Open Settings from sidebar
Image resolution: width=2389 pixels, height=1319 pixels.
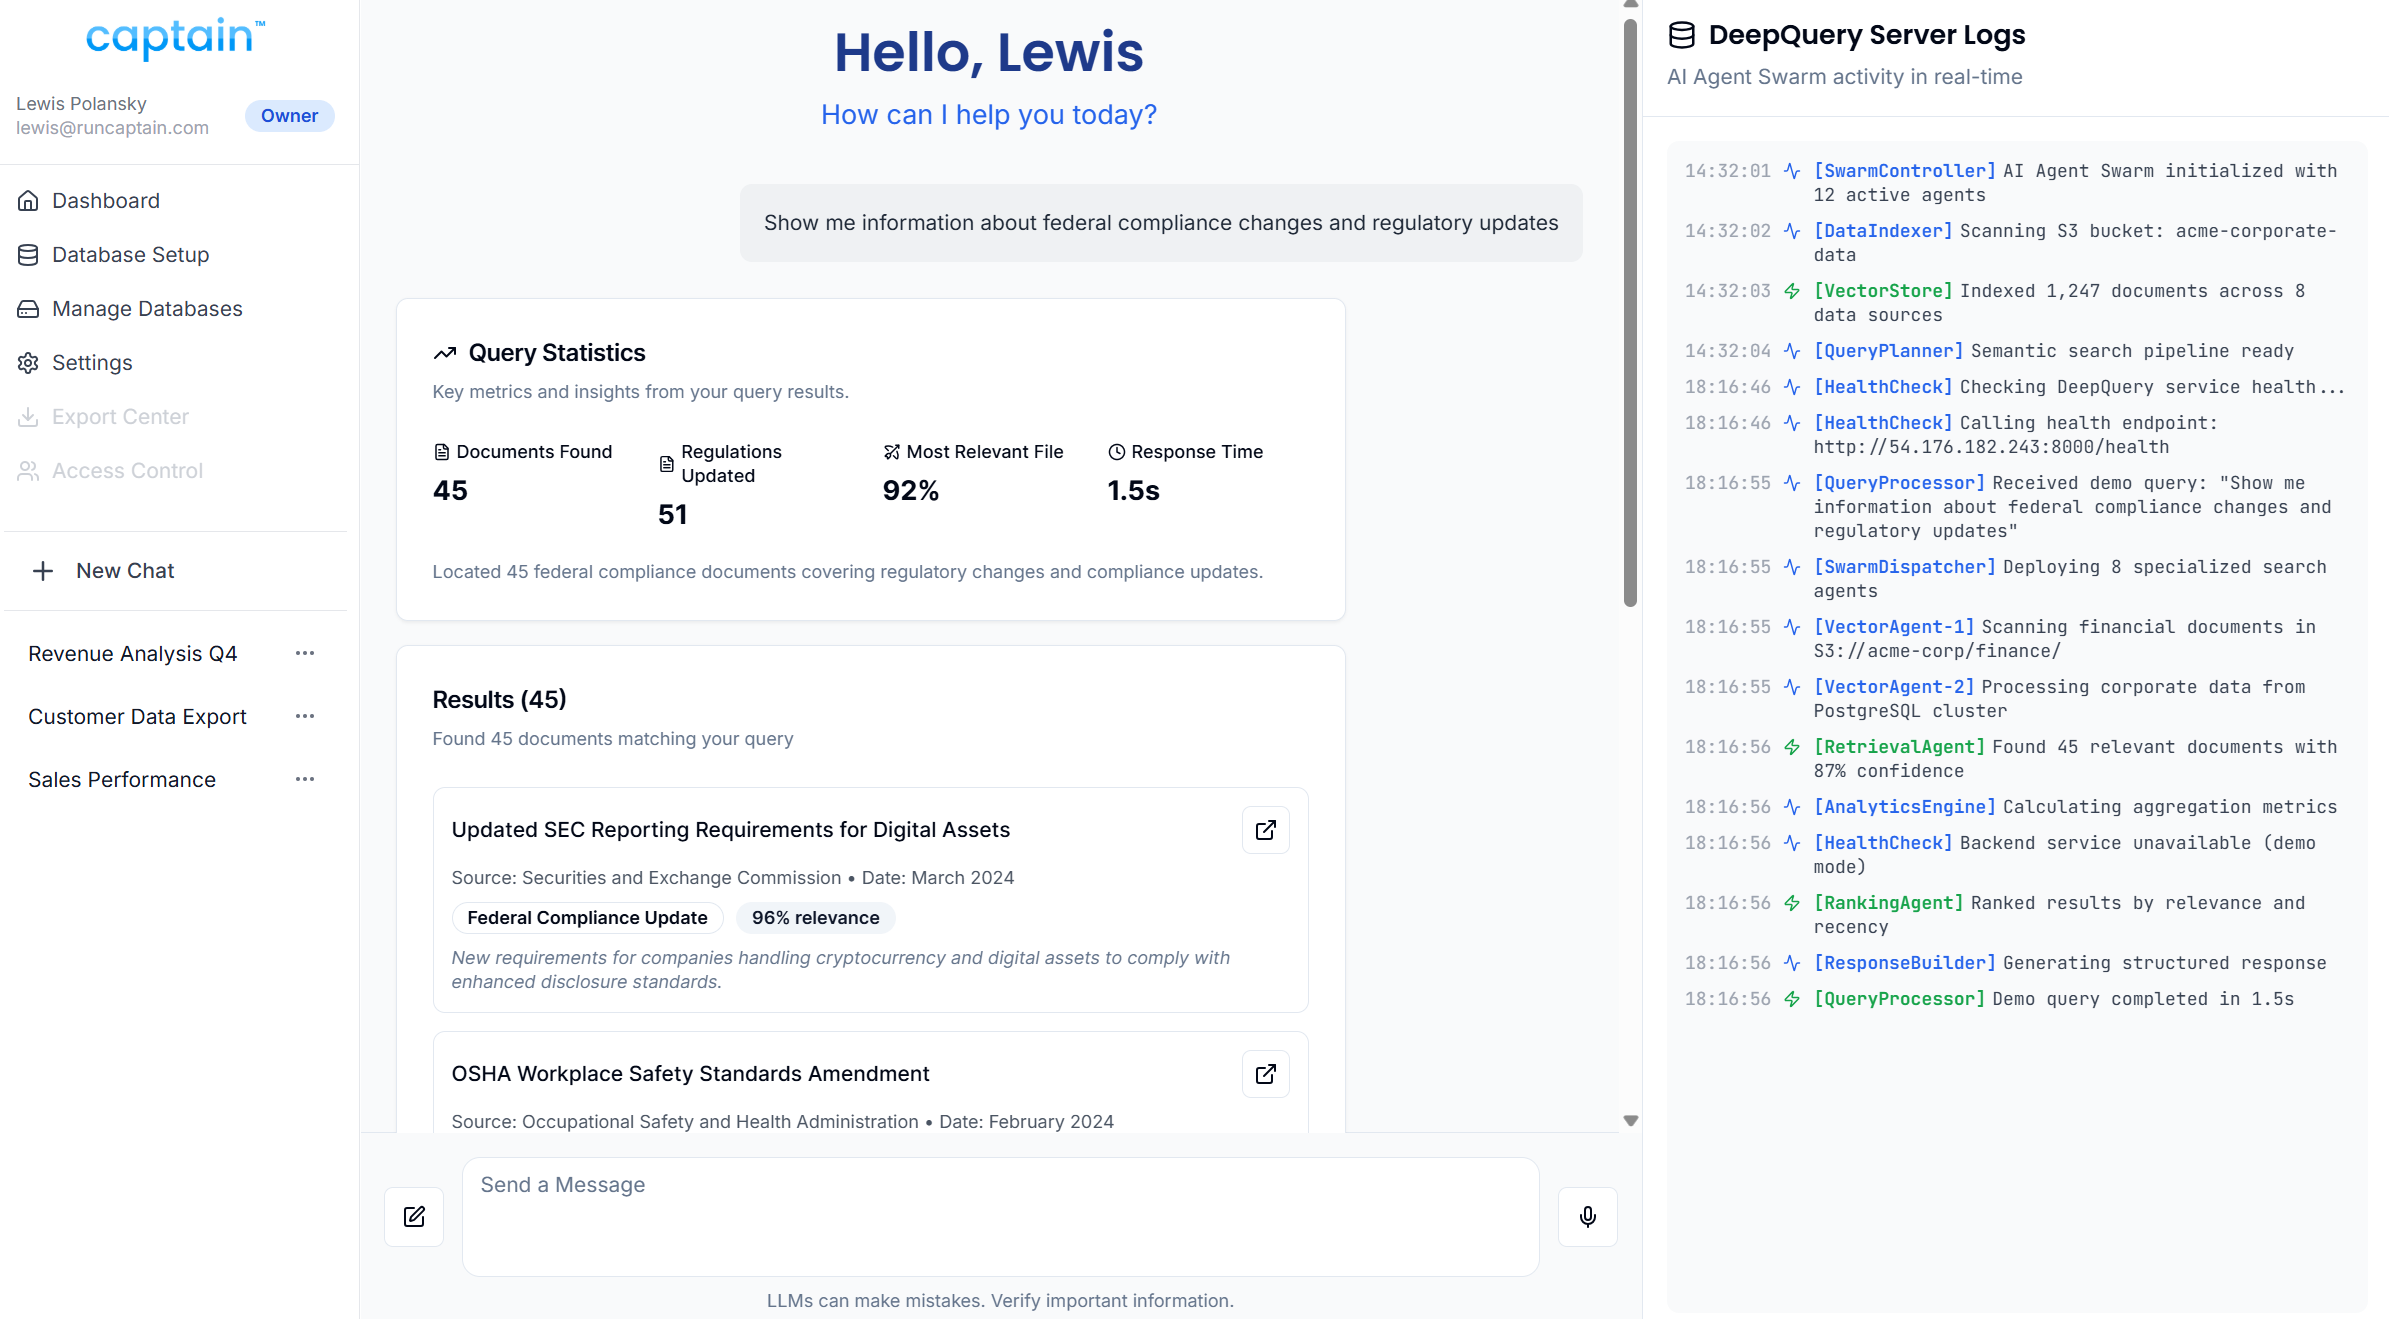(92, 362)
